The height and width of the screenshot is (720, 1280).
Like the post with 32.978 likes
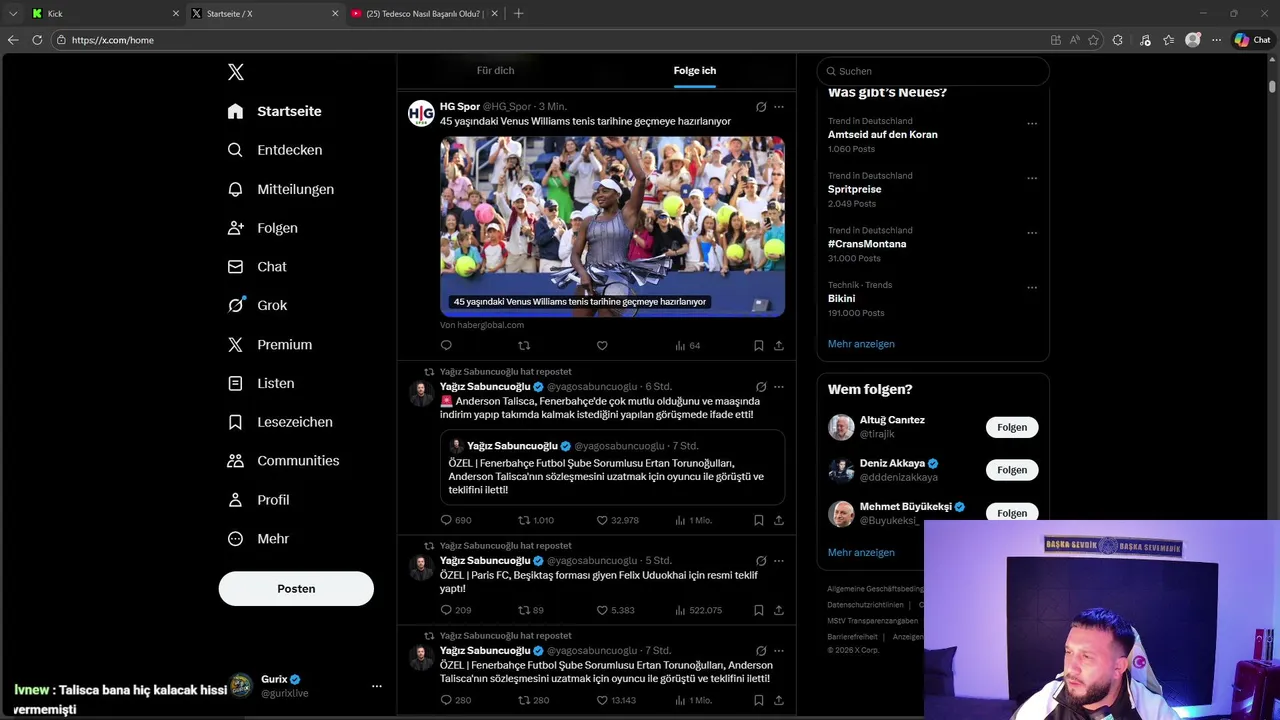tap(617, 521)
